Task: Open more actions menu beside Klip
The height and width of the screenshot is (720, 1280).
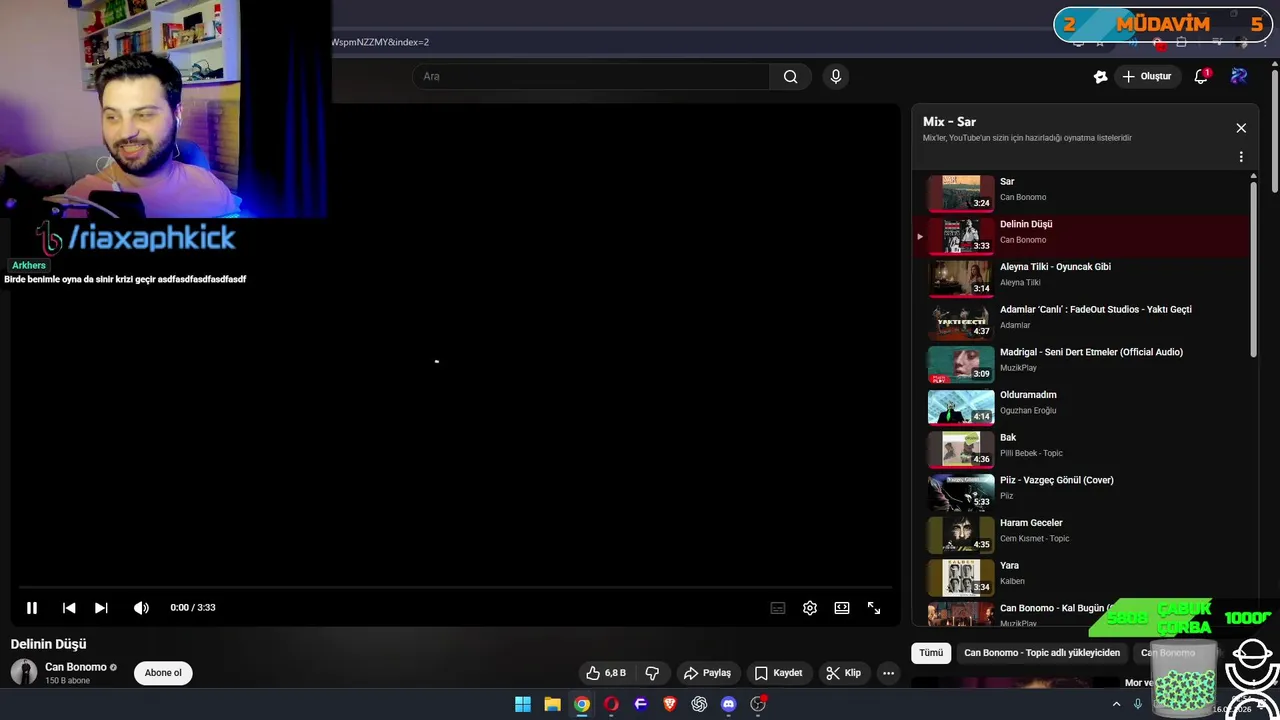Action: click(x=888, y=673)
